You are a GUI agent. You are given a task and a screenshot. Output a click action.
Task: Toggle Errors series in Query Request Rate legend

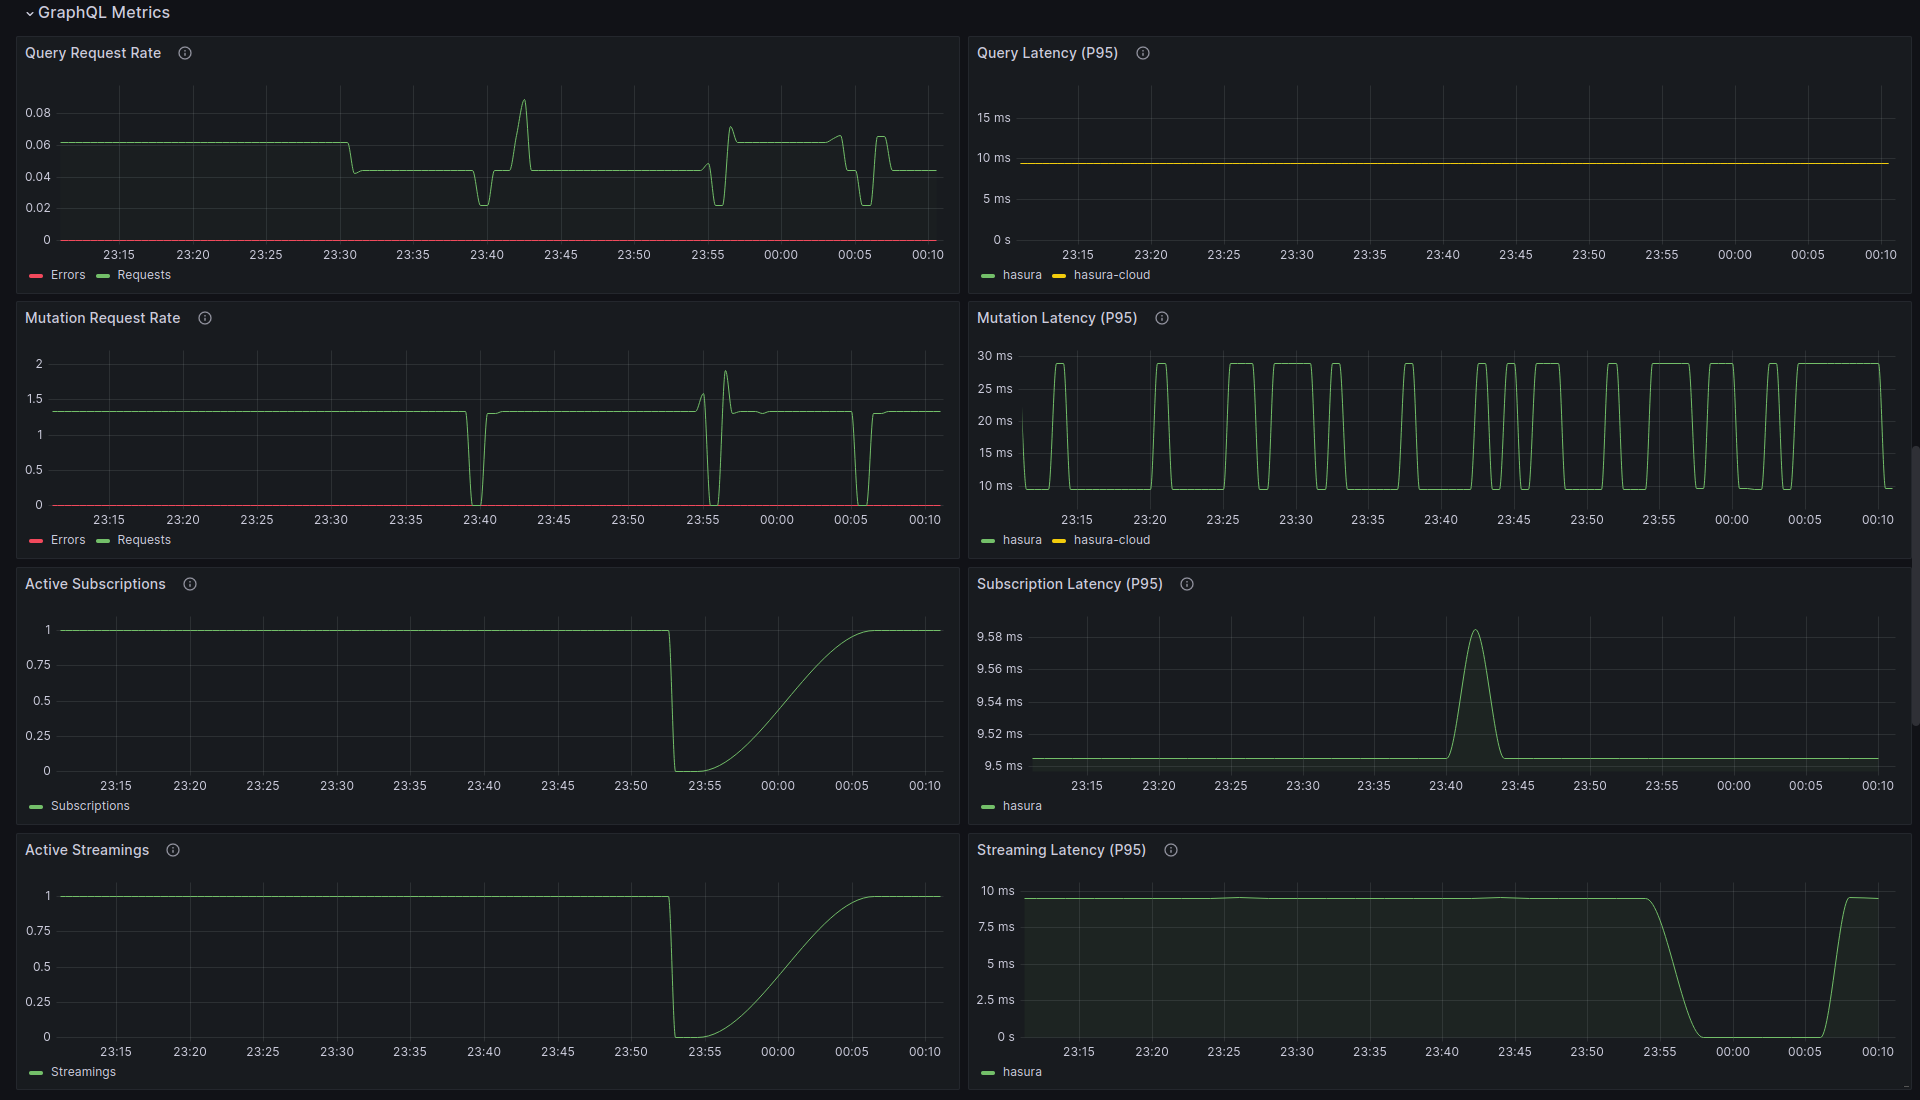68,275
